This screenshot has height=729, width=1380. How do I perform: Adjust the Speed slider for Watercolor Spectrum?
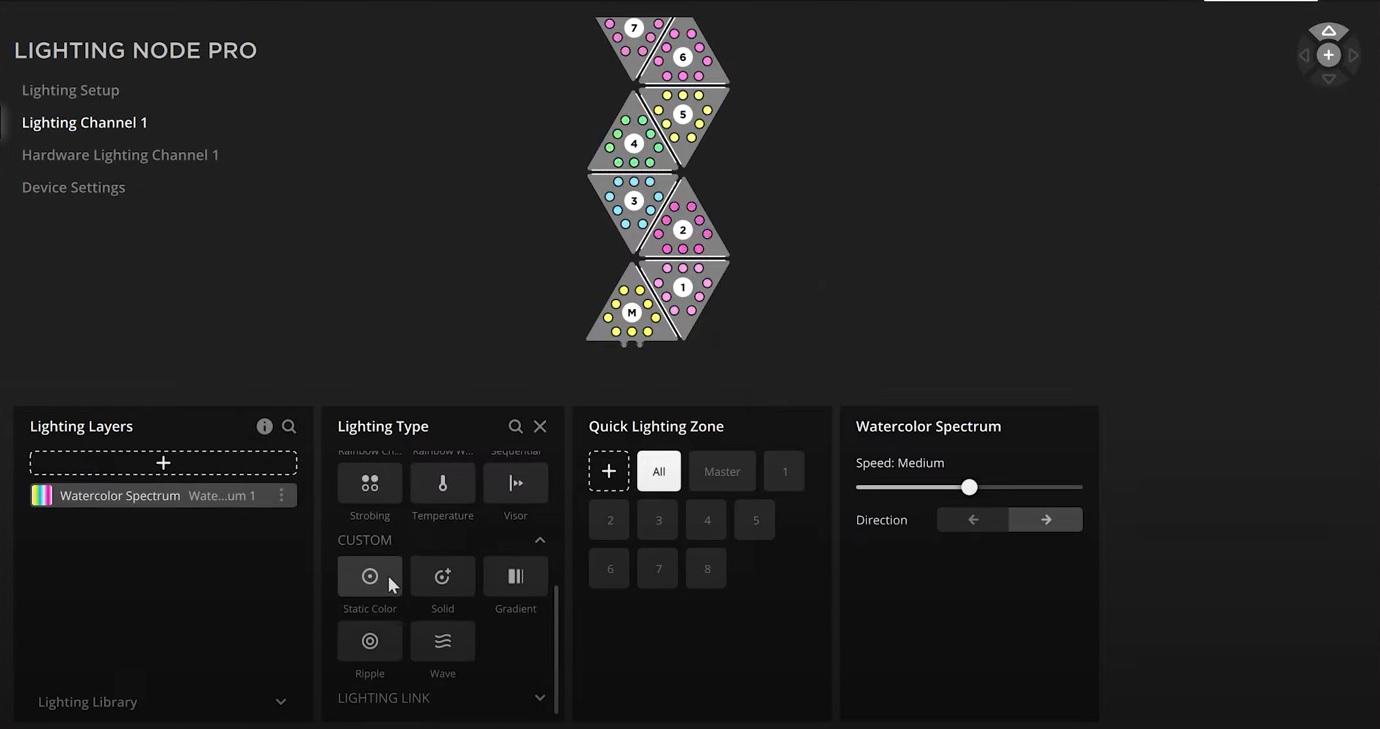[x=968, y=487]
